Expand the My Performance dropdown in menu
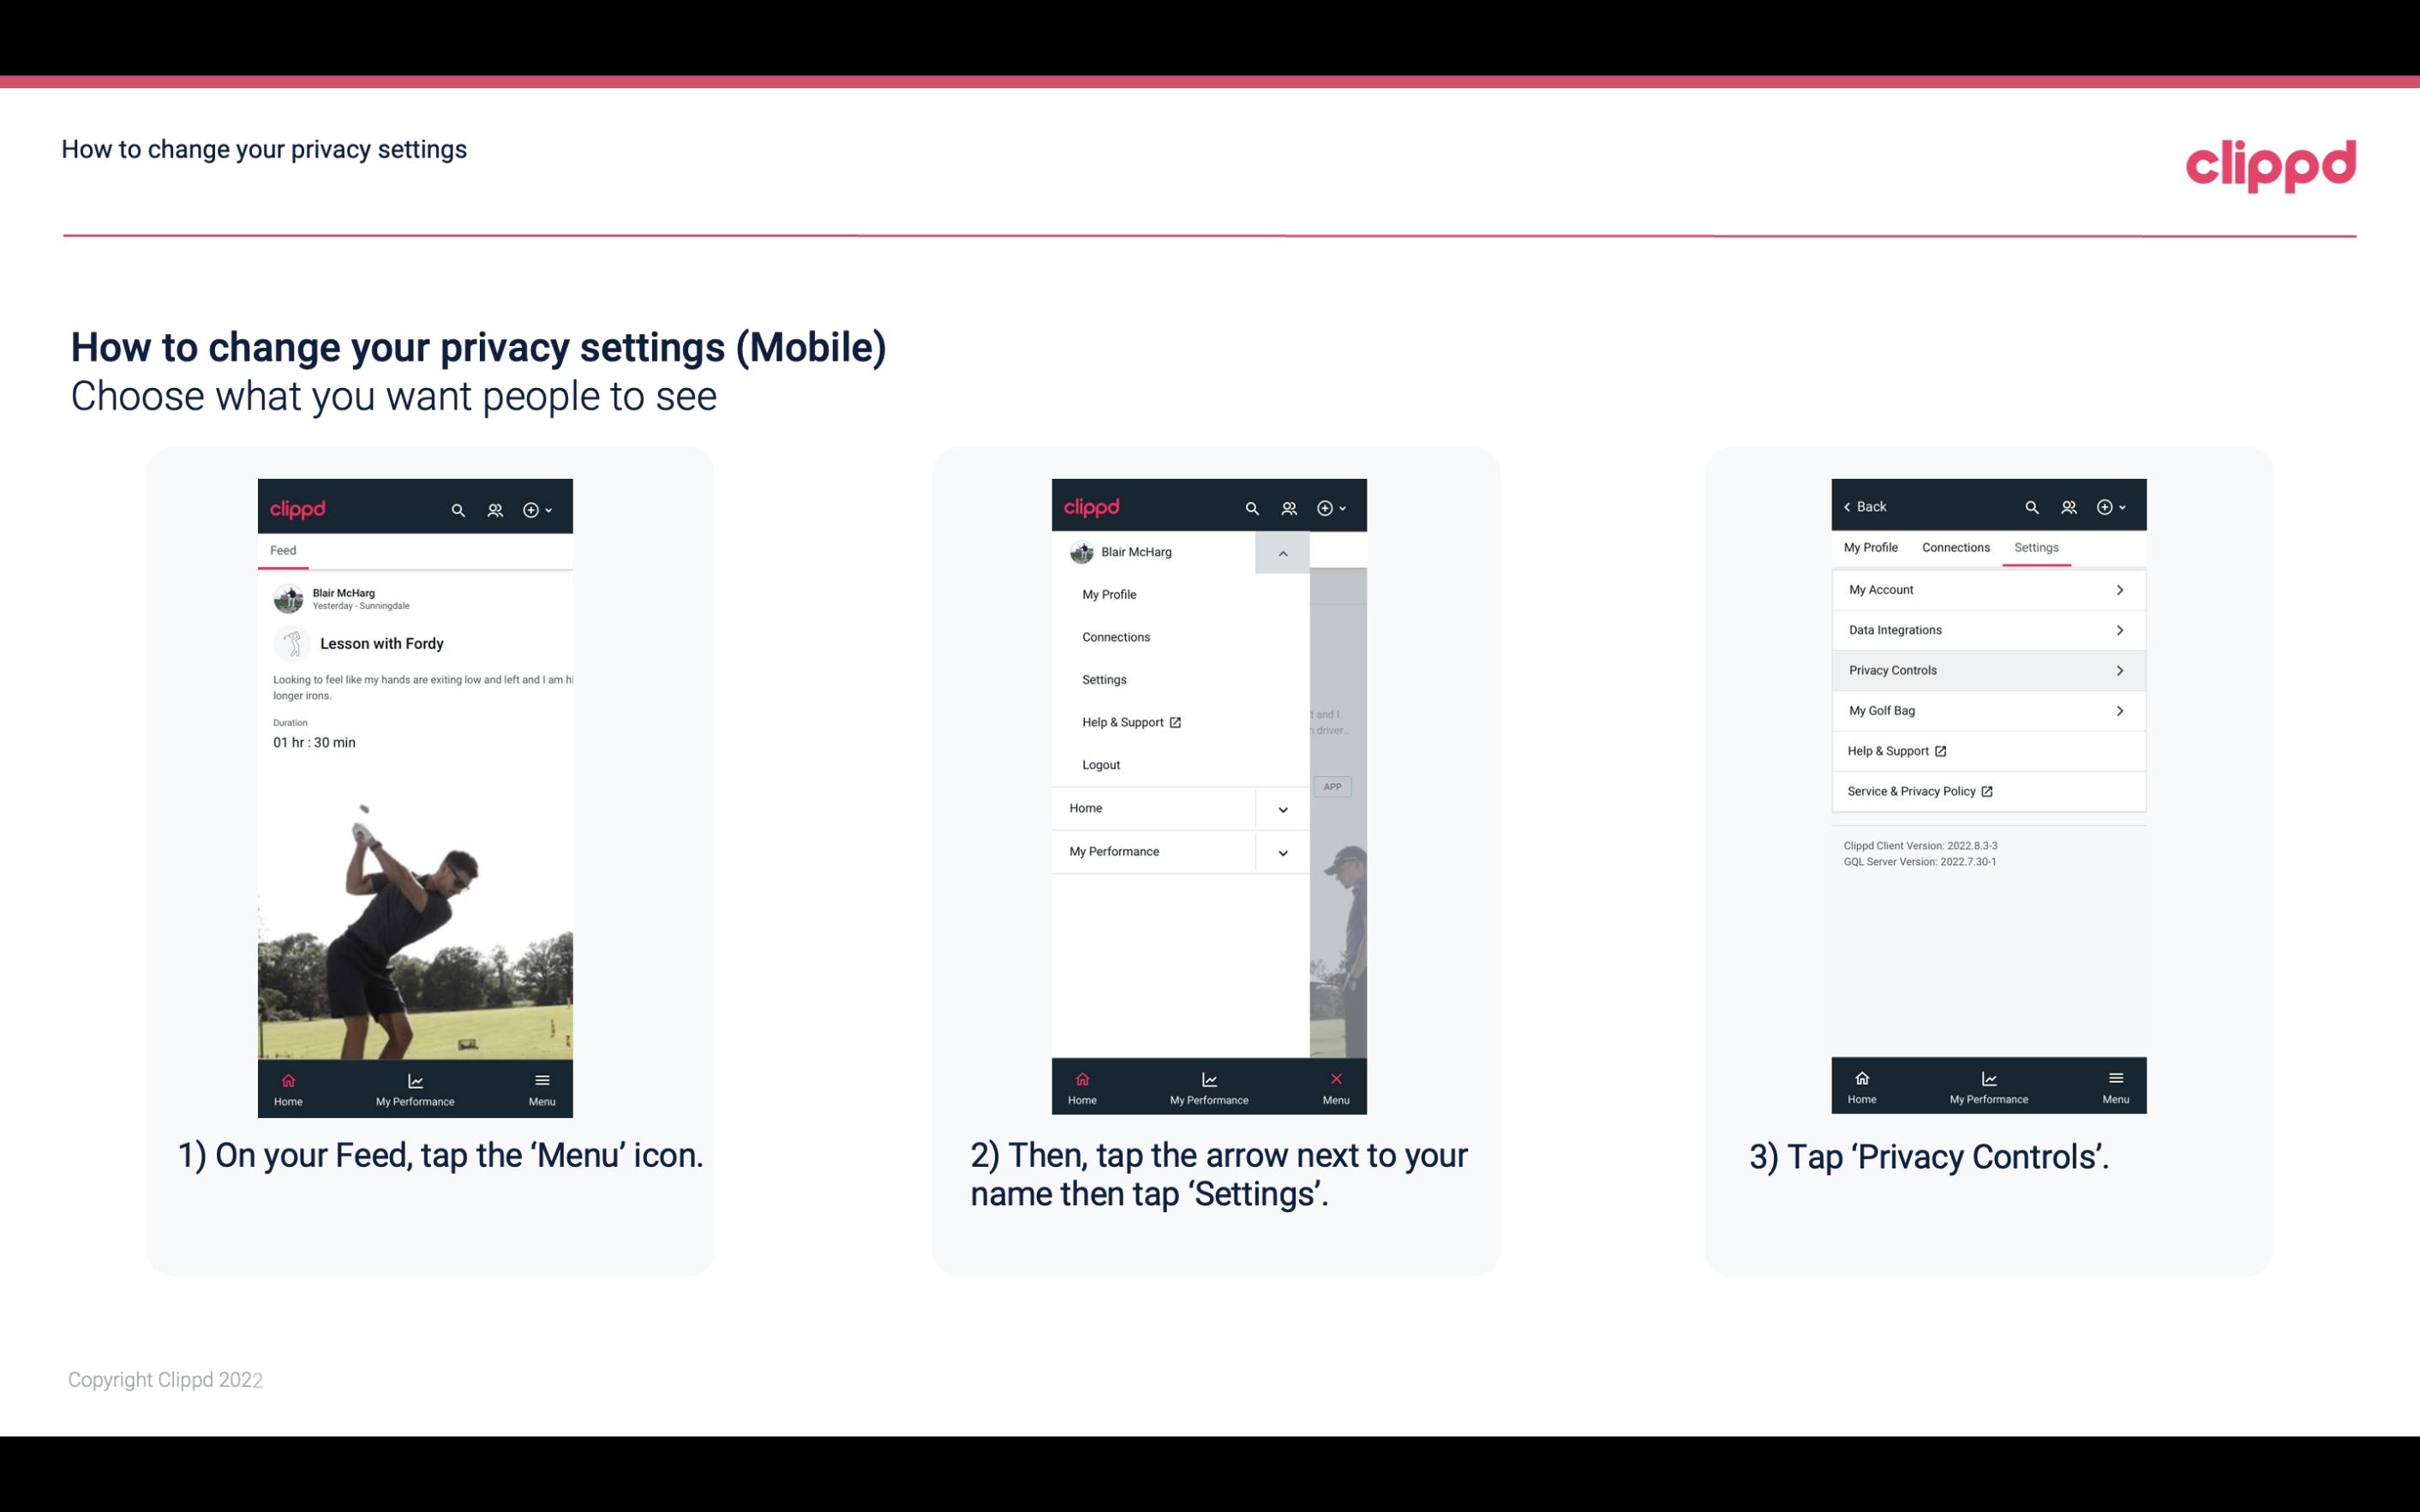This screenshot has width=2420, height=1512. (1282, 852)
